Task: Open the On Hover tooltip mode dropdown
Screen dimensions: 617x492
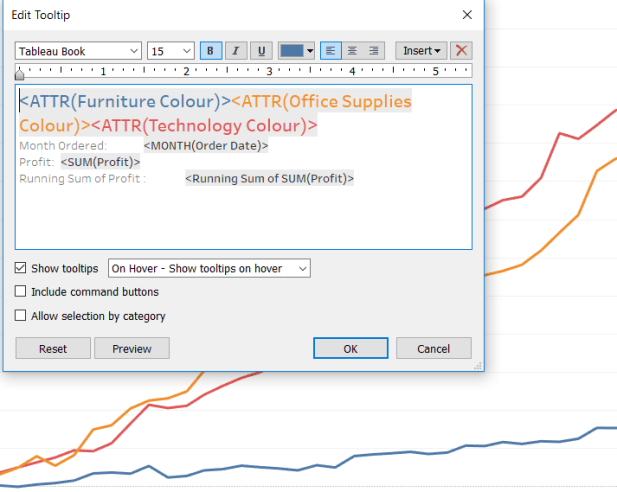Action: tap(209, 268)
